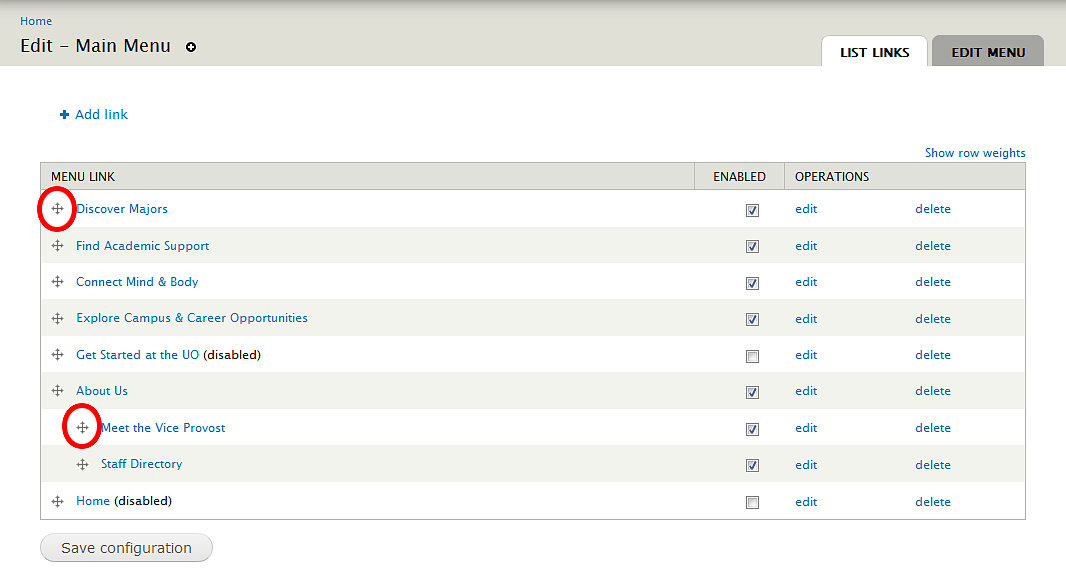This screenshot has width=1066, height=578.
Task: Click drag handle for Find Academic Support
Action: coord(57,246)
